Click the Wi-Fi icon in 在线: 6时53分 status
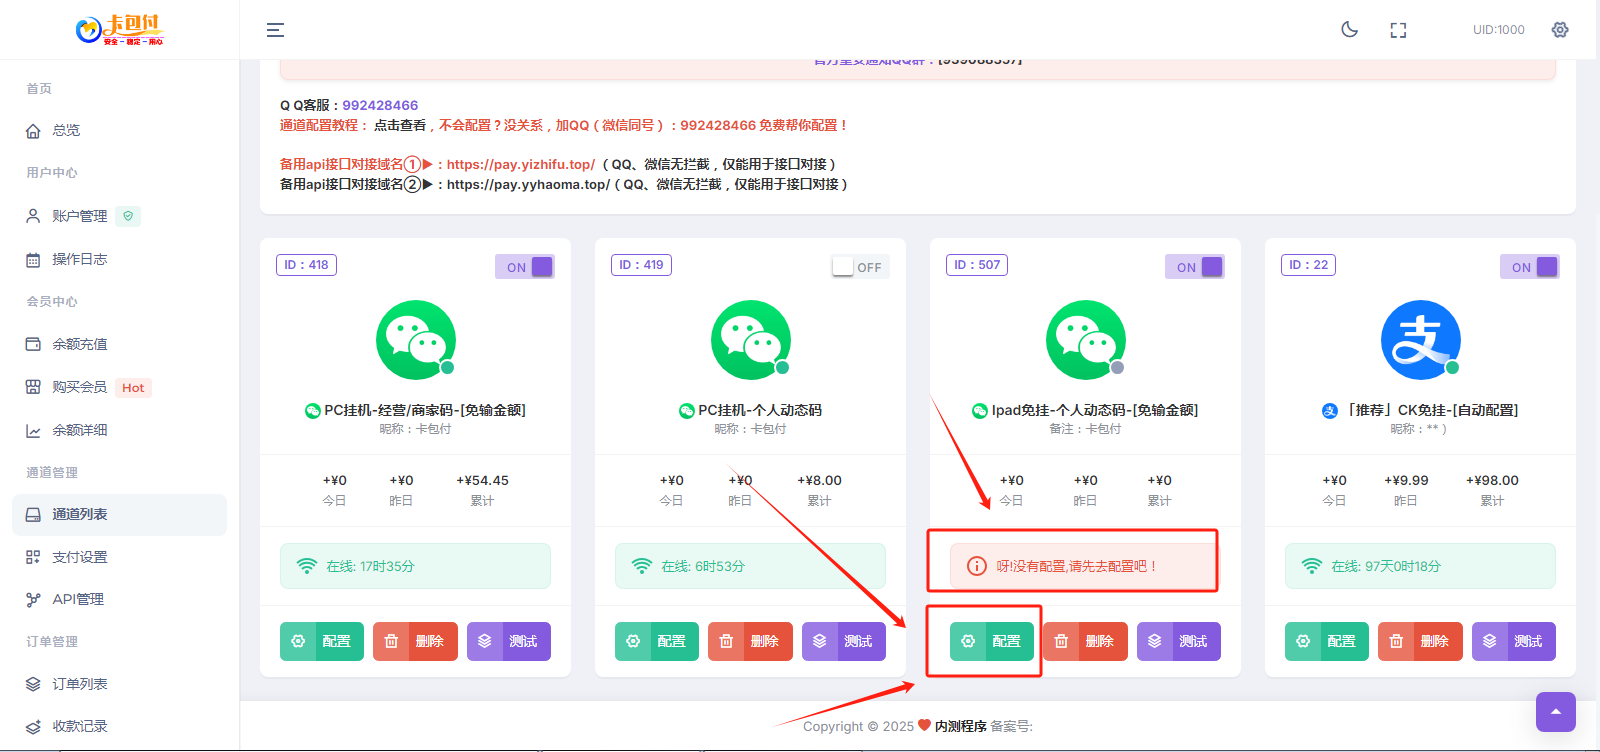Screen dimensions: 1600x752 (x=642, y=566)
